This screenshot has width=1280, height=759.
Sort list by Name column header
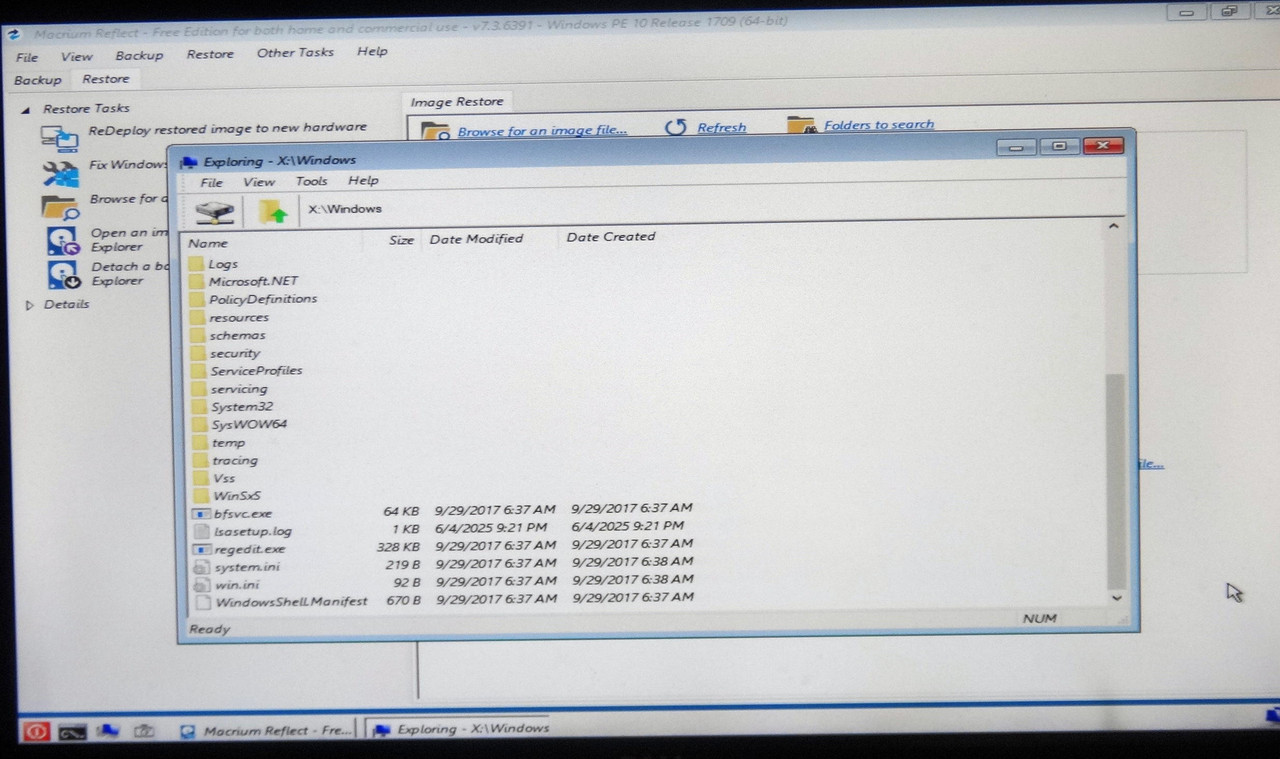pyautogui.click(x=208, y=244)
